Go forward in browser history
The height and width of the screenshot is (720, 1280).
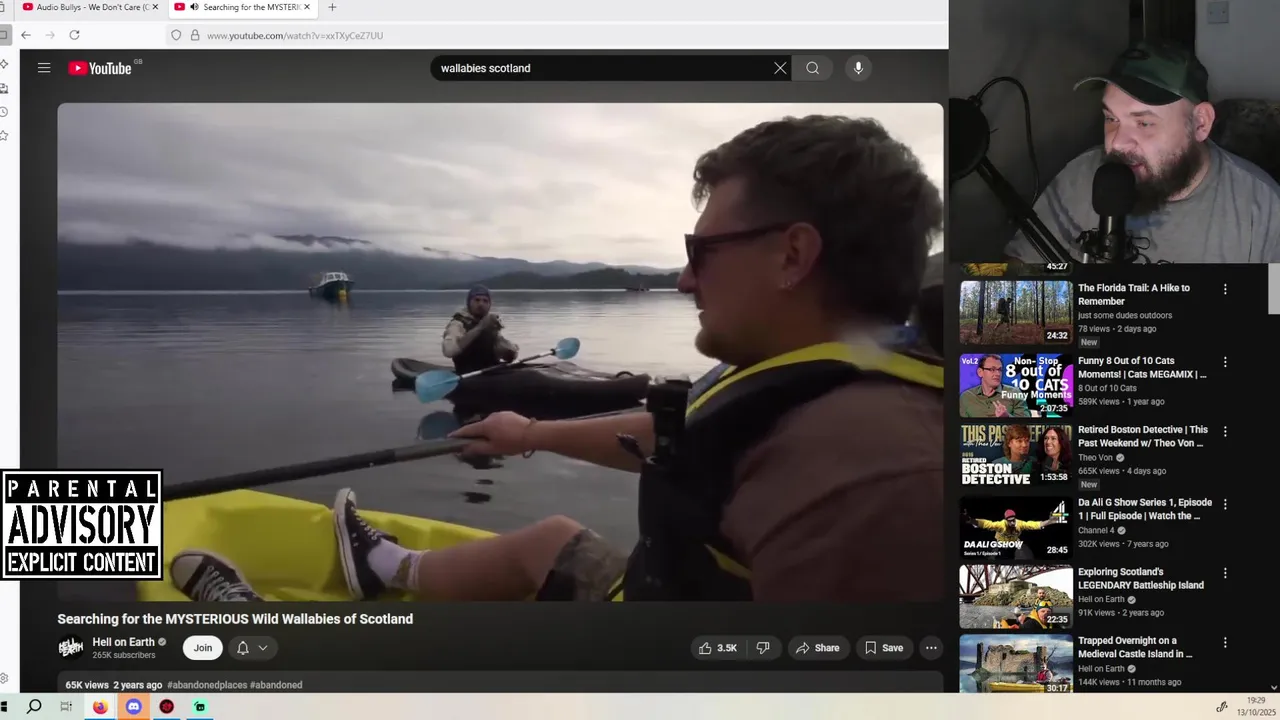(50, 35)
